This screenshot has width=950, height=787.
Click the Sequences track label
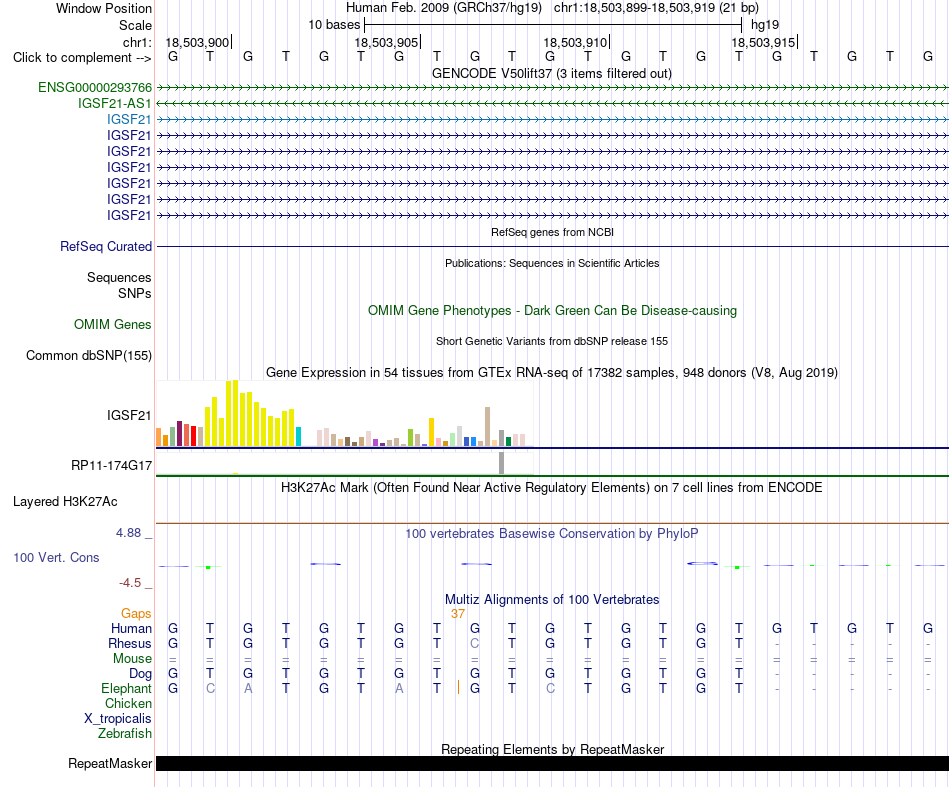click(119, 277)
